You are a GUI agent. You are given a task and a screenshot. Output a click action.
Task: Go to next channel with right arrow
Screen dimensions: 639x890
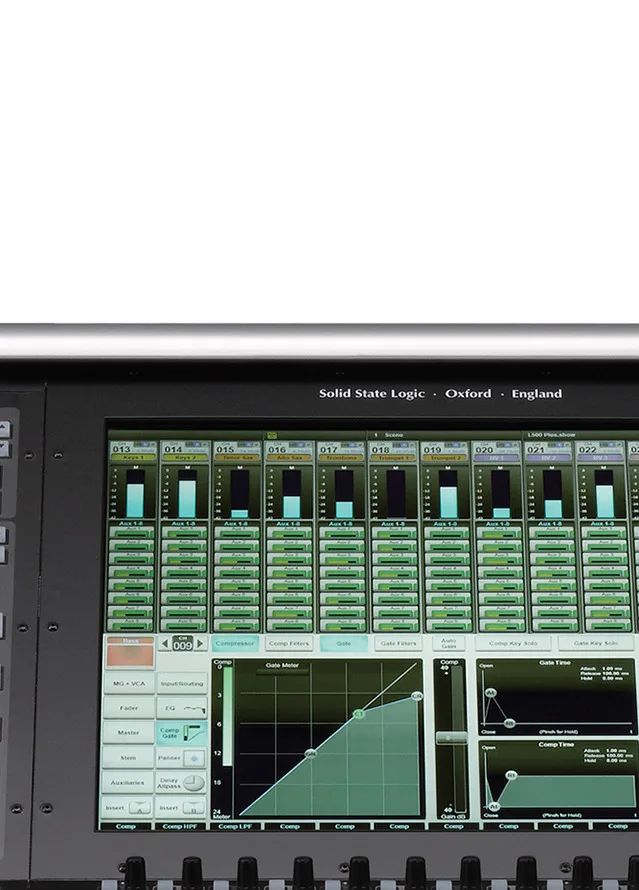tap(200, 644)
